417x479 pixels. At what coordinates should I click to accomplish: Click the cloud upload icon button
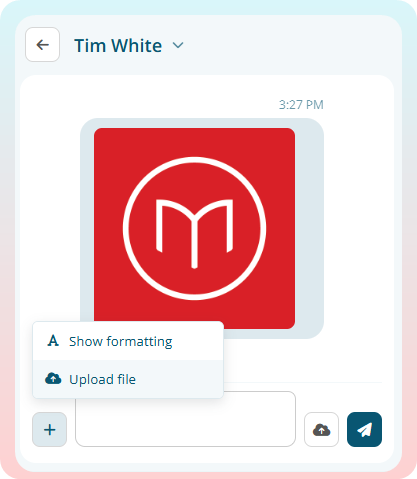(x=321, y=429)
